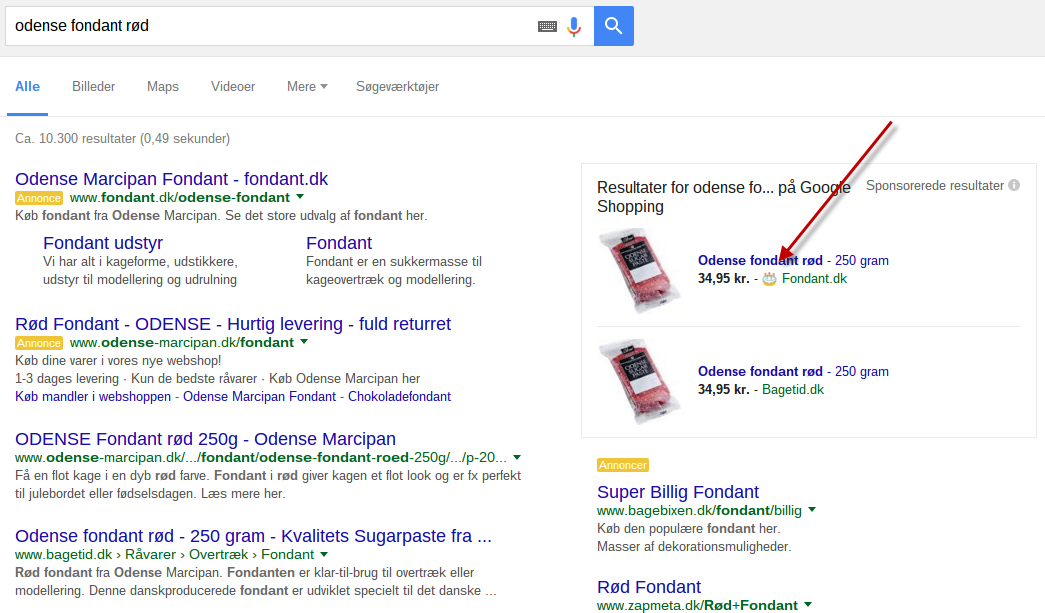
Task: Click the cake icon beside Fondant.dk
Action: tap(770, 279)
